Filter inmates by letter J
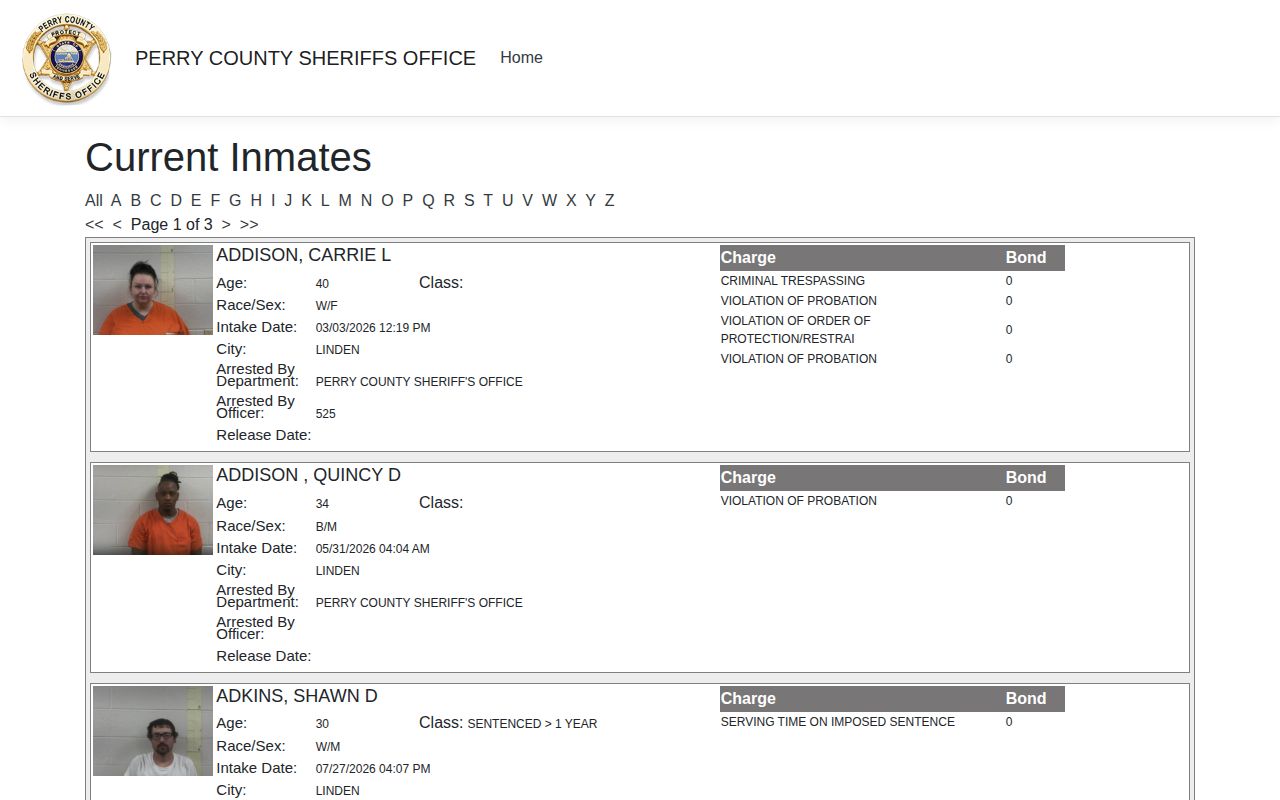This screenshot has width=1280, height=800. (x=288, y=200)
